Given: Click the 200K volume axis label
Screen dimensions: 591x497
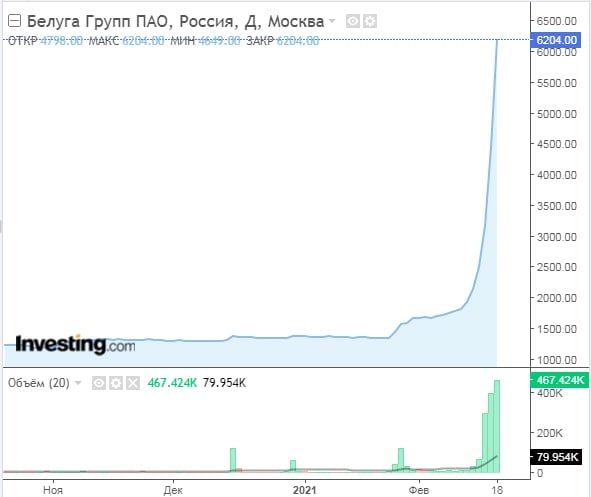Looking at the screenshot, I should (550, 433).
